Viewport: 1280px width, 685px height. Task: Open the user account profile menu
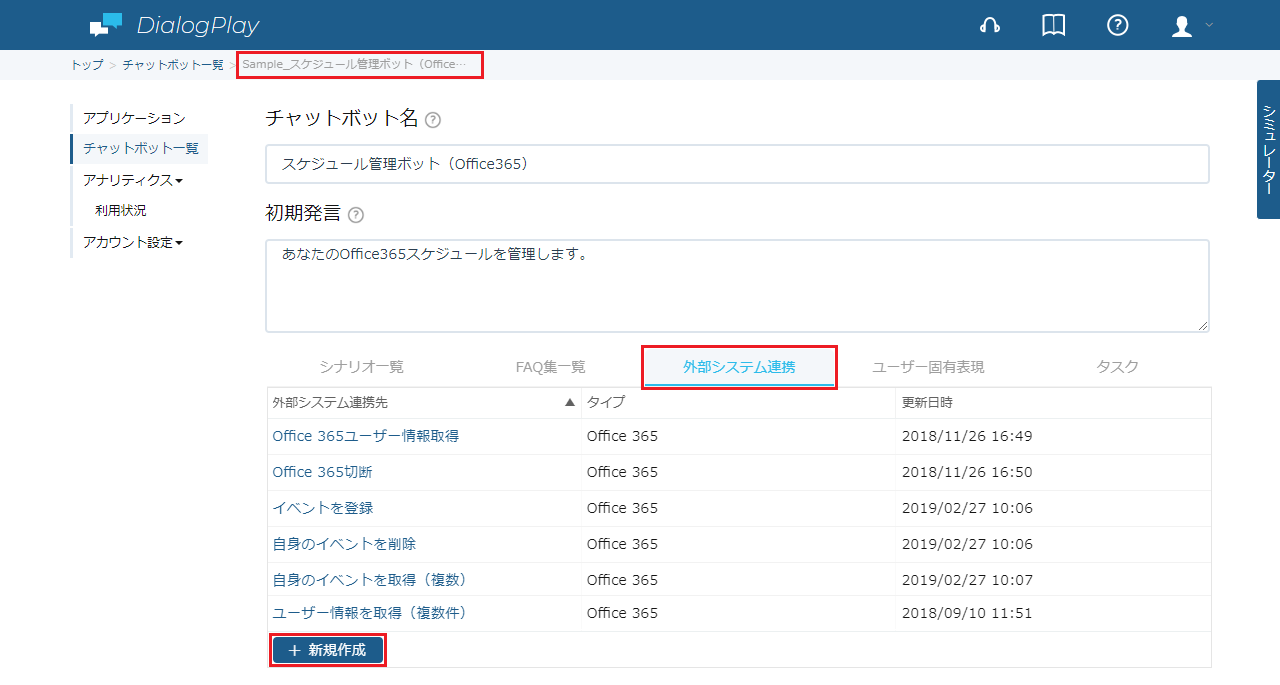tap(1190, 26)
